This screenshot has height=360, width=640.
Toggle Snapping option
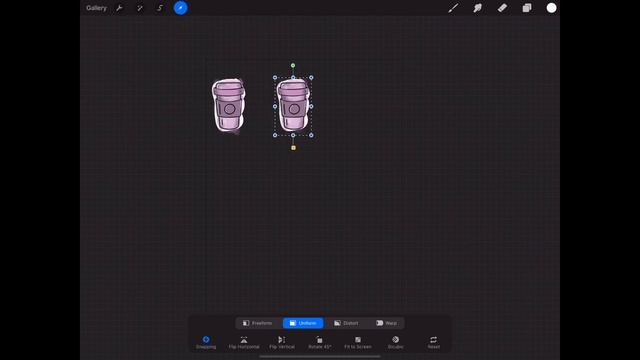[x=206, y=342]
